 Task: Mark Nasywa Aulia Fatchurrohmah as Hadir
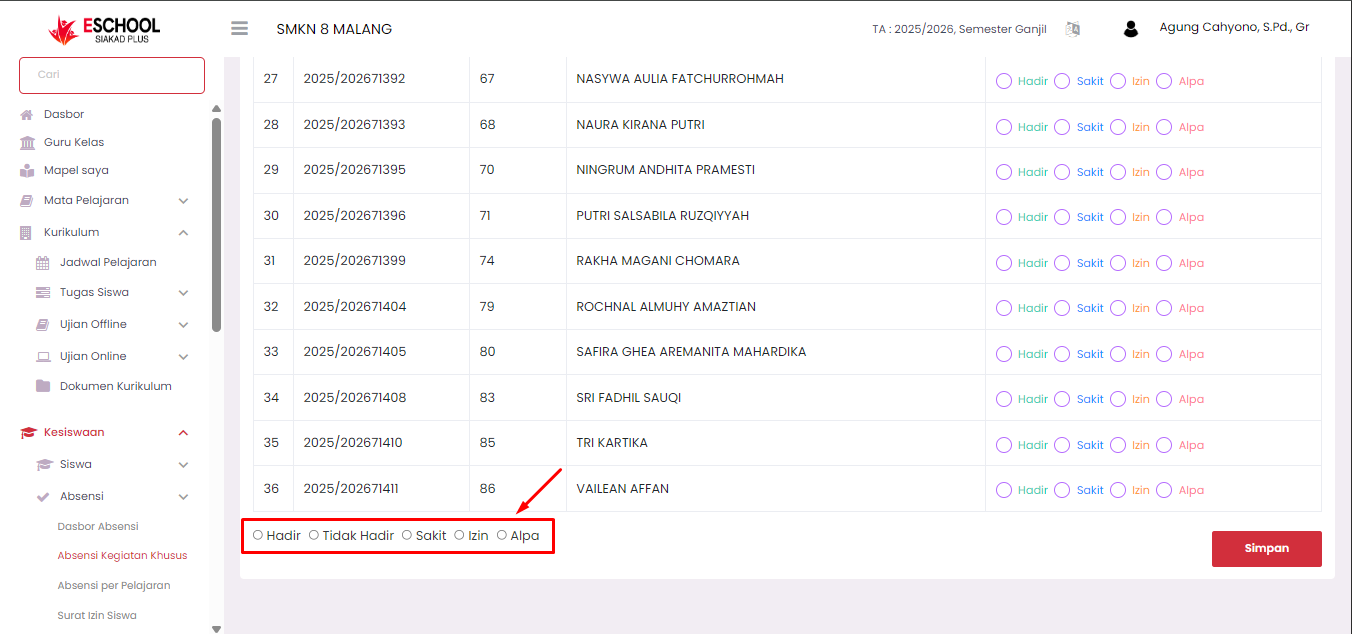pyautogui.click(x=1004, y=81)
